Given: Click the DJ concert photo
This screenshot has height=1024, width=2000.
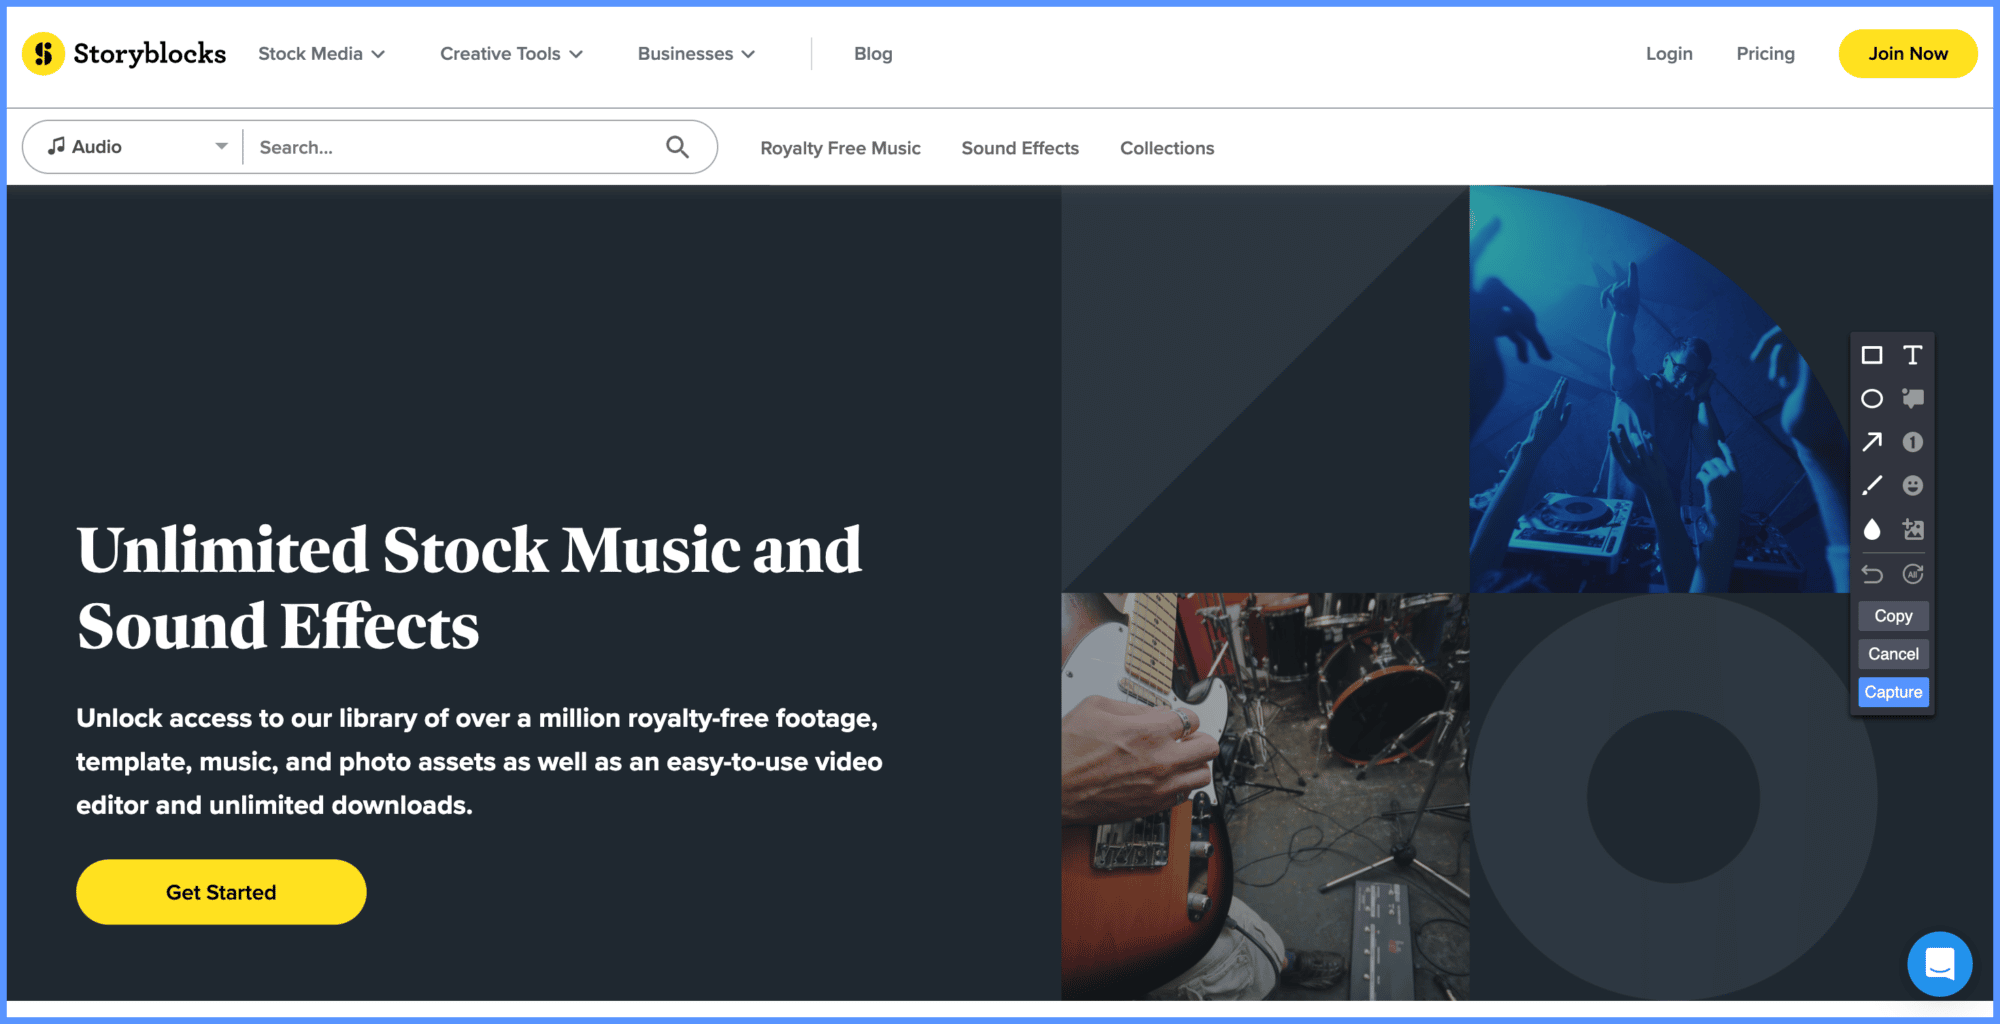Looking at the screenshot, I should (x=1659, y=390).
